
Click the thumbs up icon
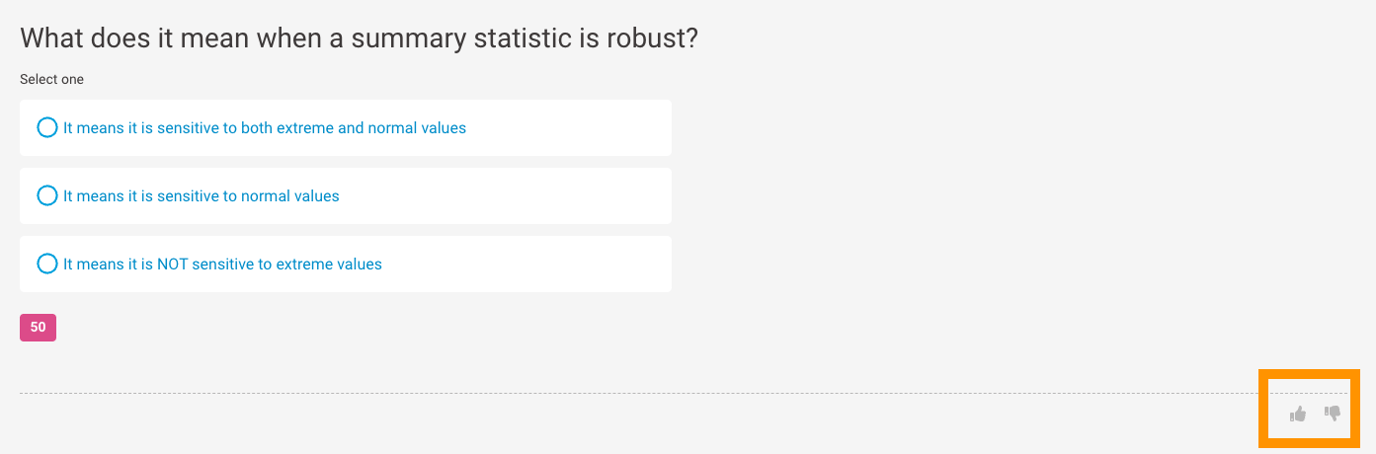(1298, 413)
